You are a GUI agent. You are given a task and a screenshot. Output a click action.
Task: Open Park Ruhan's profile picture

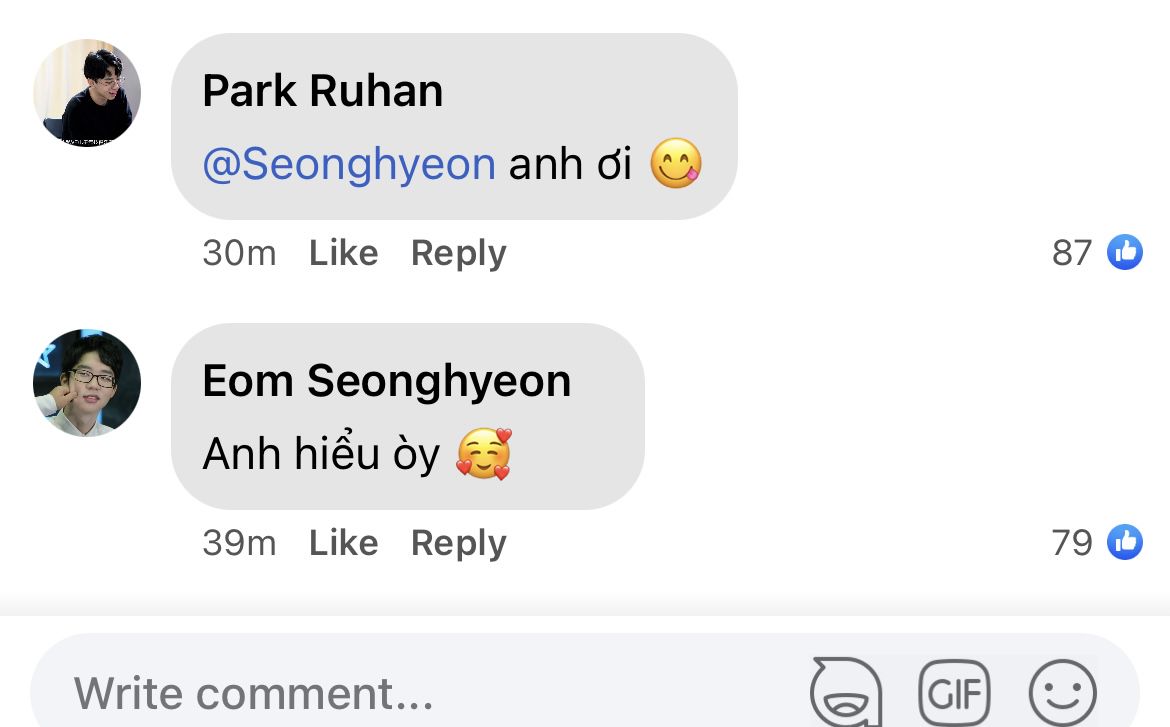87,93
